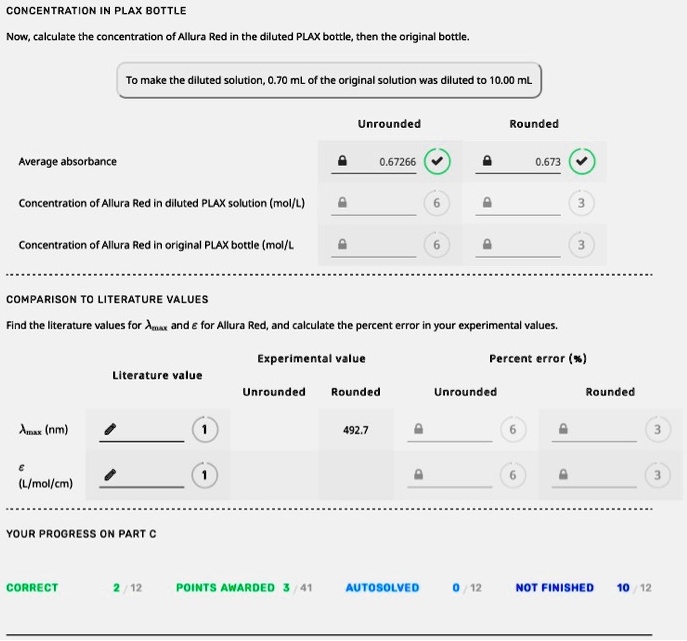Click the ε literature value input field
The width and height of the screenshot is (687, 641).
pyautogui.click(x=150, y=476)
